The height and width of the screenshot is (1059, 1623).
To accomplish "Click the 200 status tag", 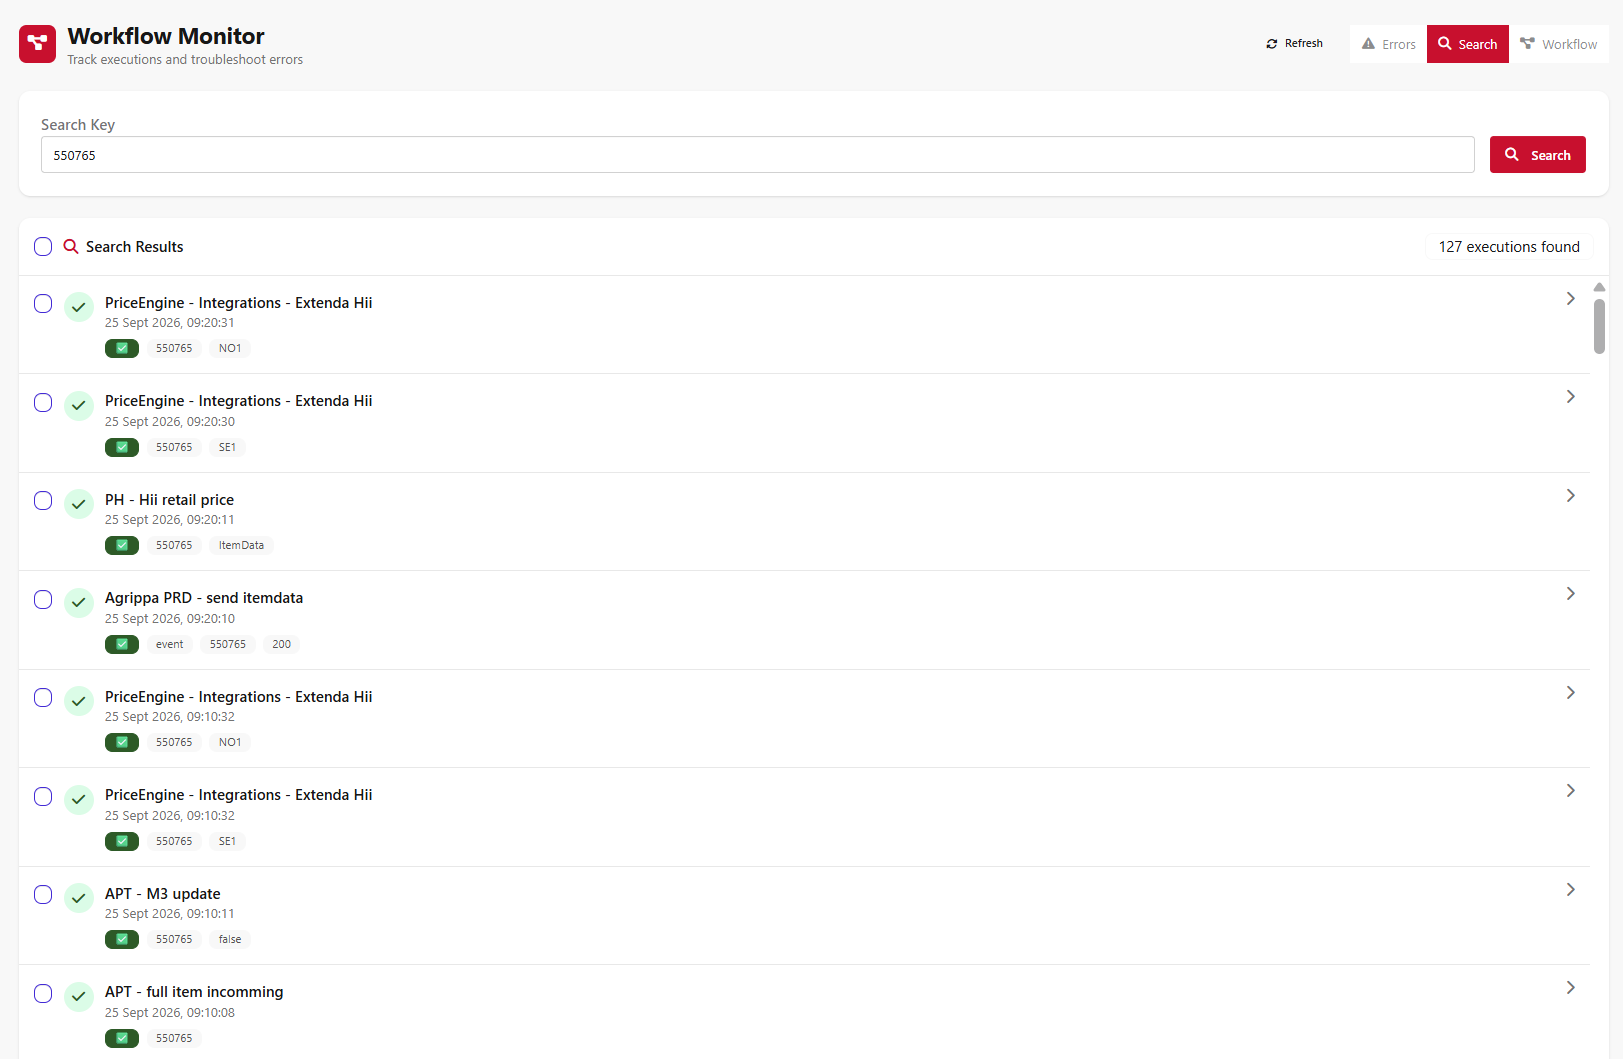I will 281,644.
